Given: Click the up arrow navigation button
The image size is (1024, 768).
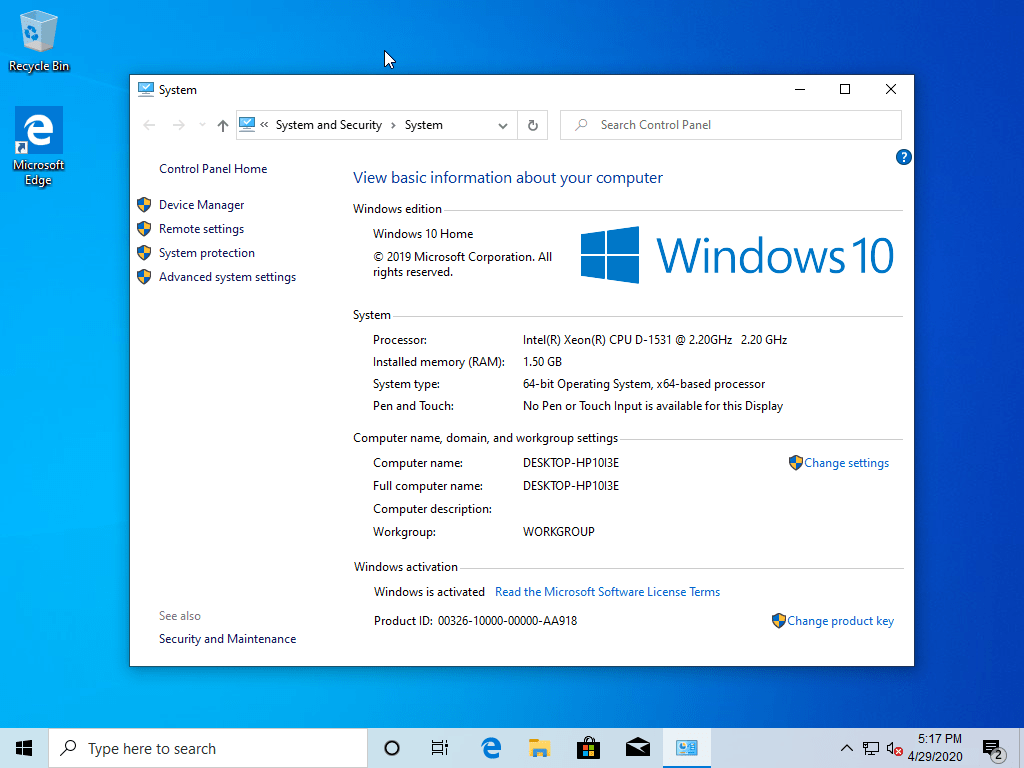Looking at the screenshot, I should [223, 125].
